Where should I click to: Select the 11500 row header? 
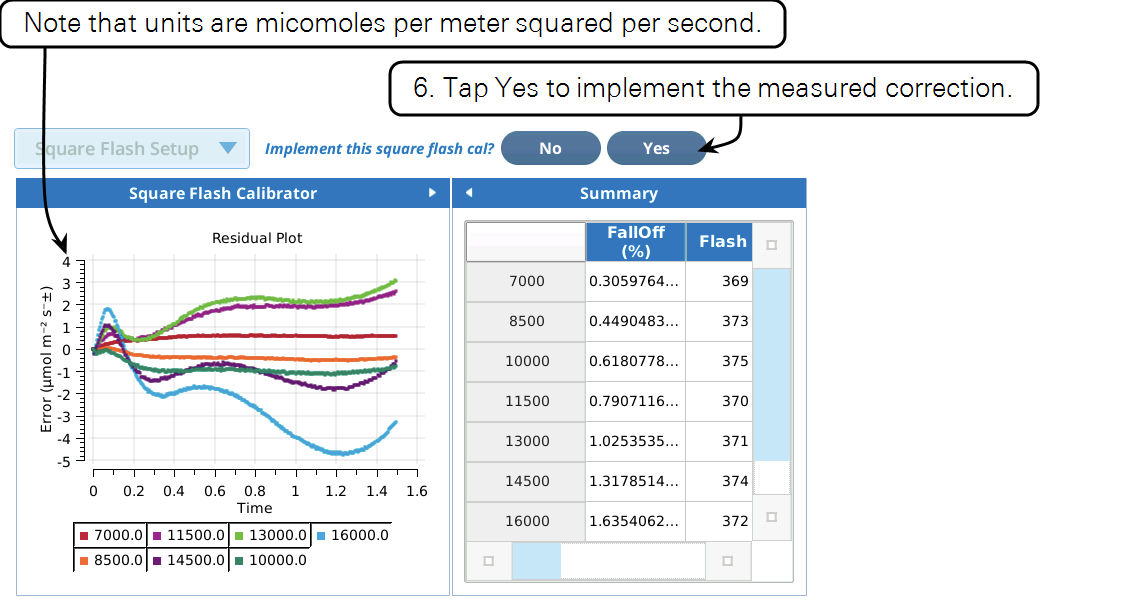pyautogui.click(x=526, y=401)
